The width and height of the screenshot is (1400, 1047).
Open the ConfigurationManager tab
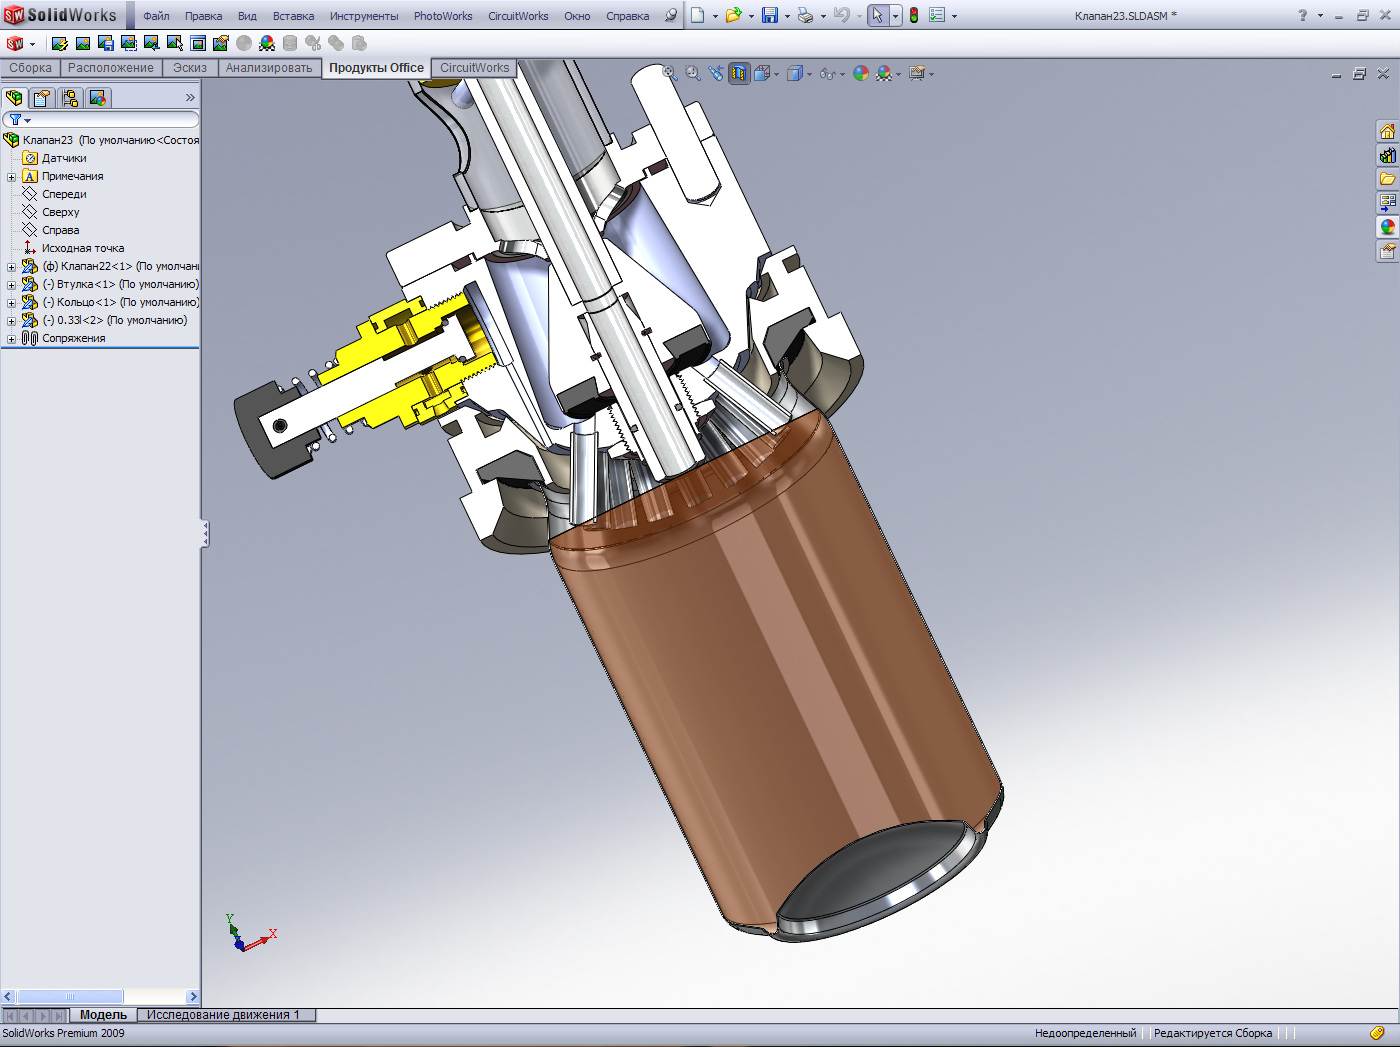tap(70, 98)
